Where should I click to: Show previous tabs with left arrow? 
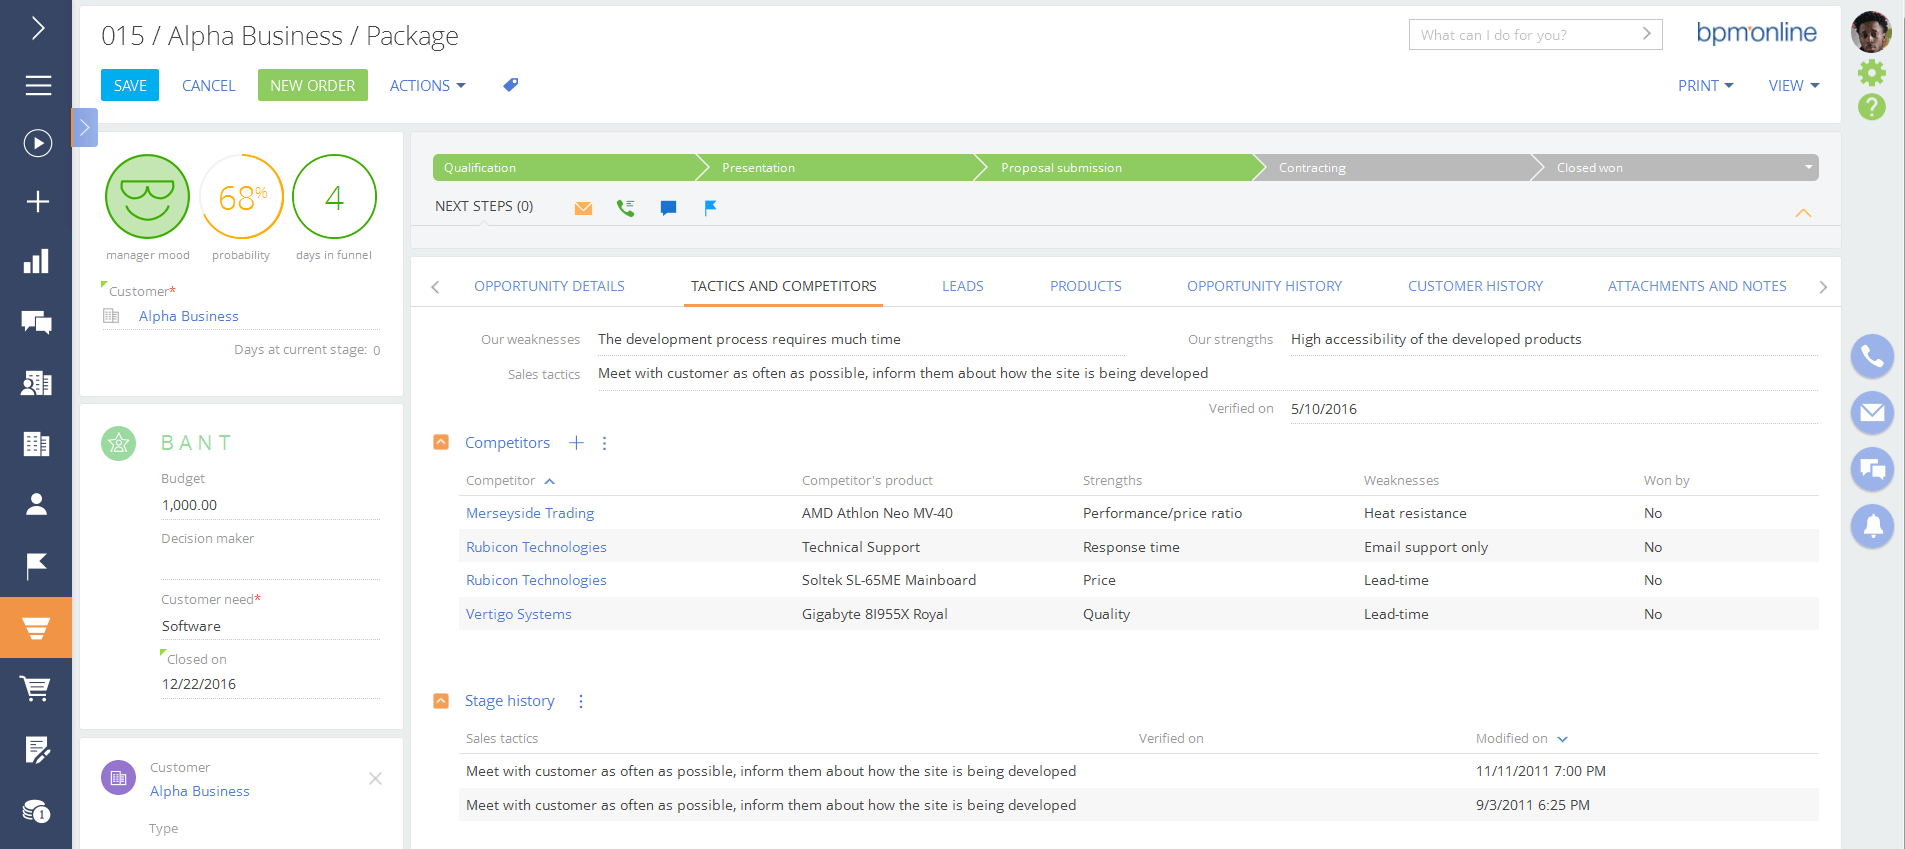click(x=435, y=287)
